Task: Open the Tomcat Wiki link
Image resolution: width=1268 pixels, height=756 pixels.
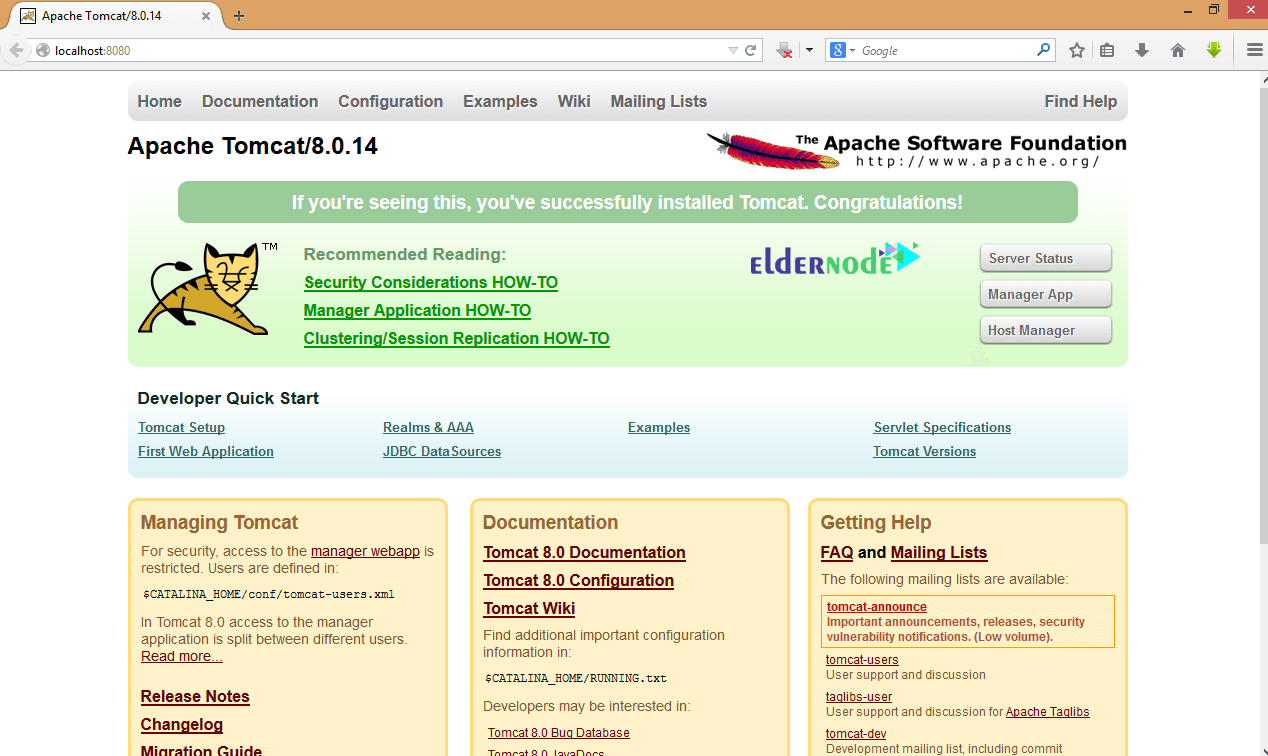Action: [x=529, y=609]
